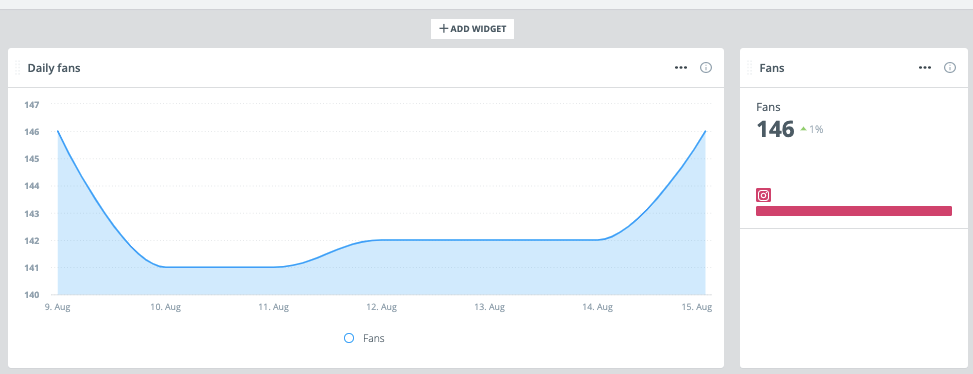Click the Fans widget header title

click(x=772, y=68)
